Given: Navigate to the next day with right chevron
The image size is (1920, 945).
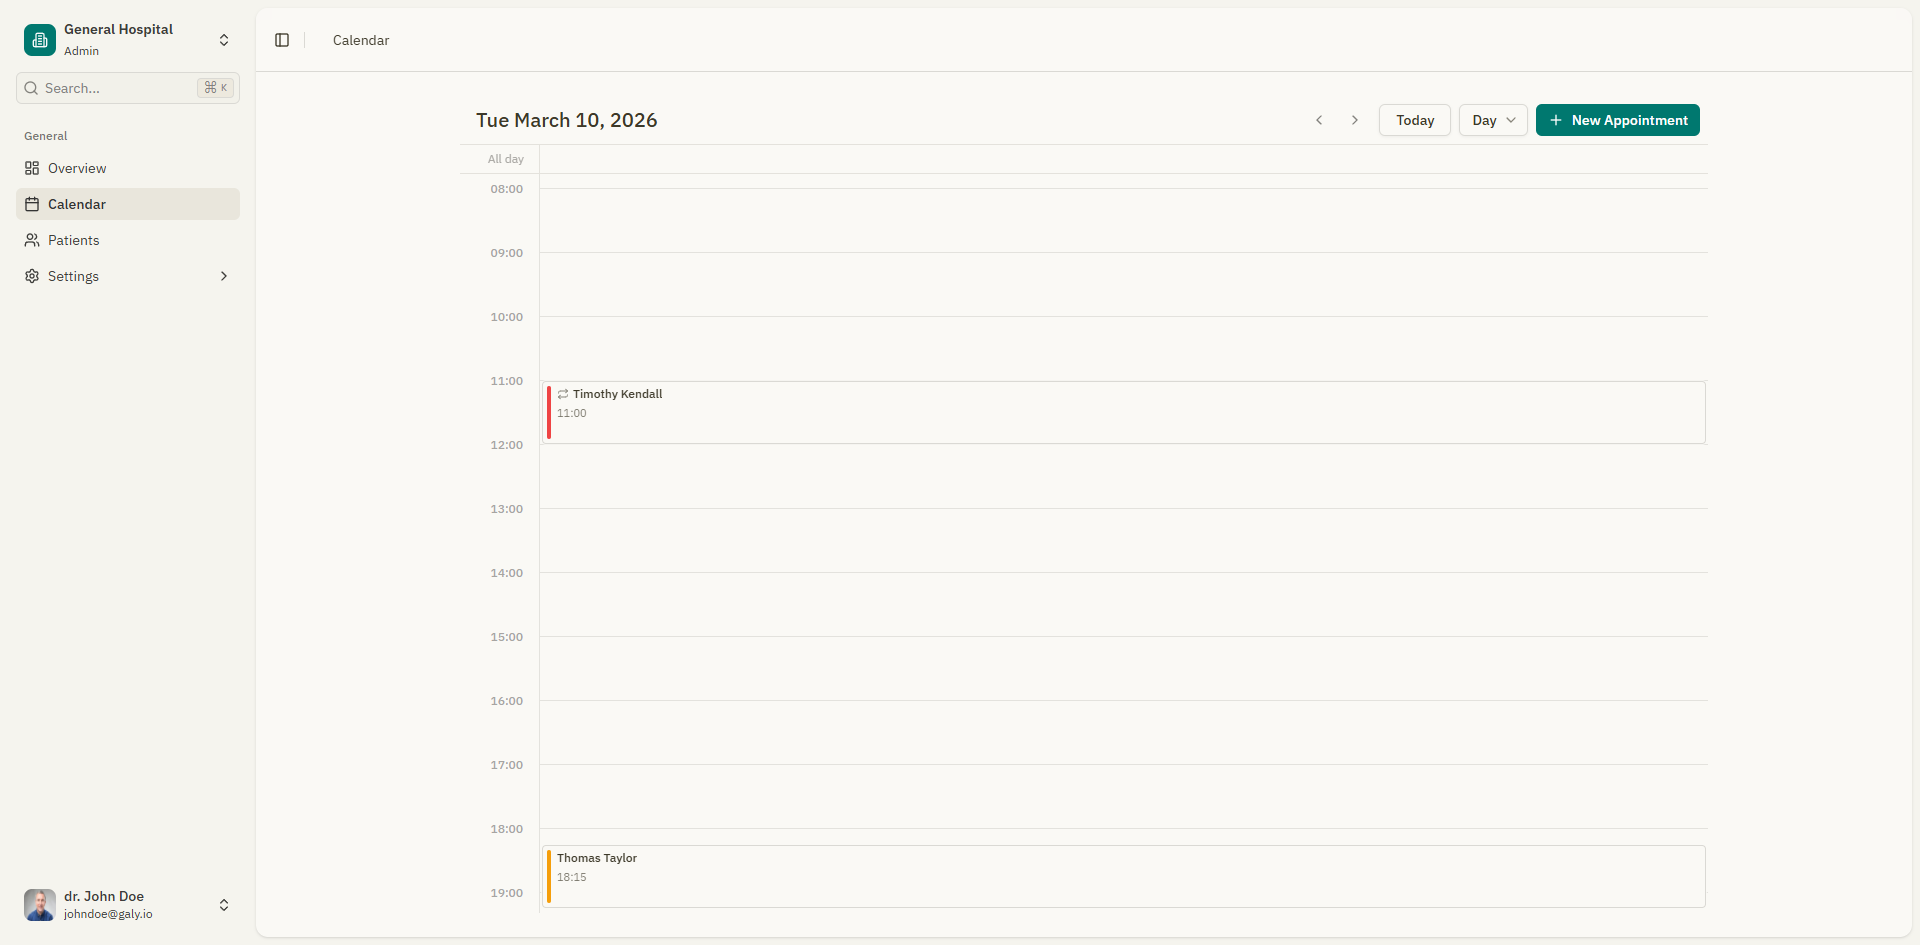Looking at the screenshot, I should tap(1354, 120).
